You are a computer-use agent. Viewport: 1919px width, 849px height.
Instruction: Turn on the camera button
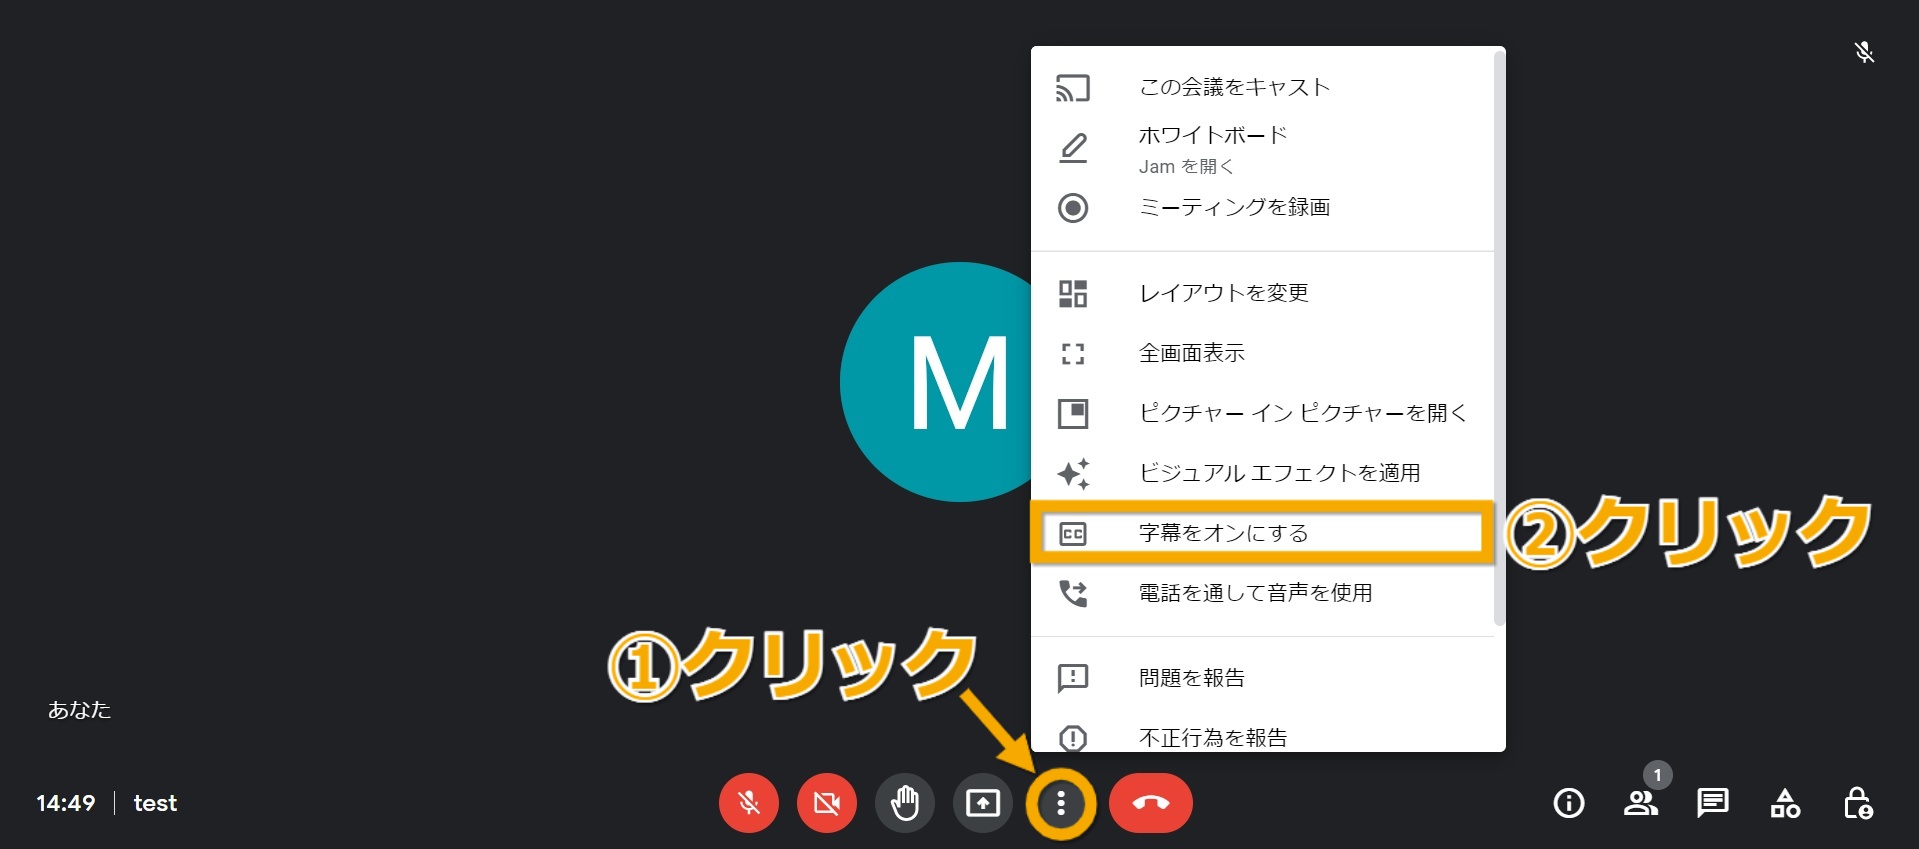coord(827,803)
